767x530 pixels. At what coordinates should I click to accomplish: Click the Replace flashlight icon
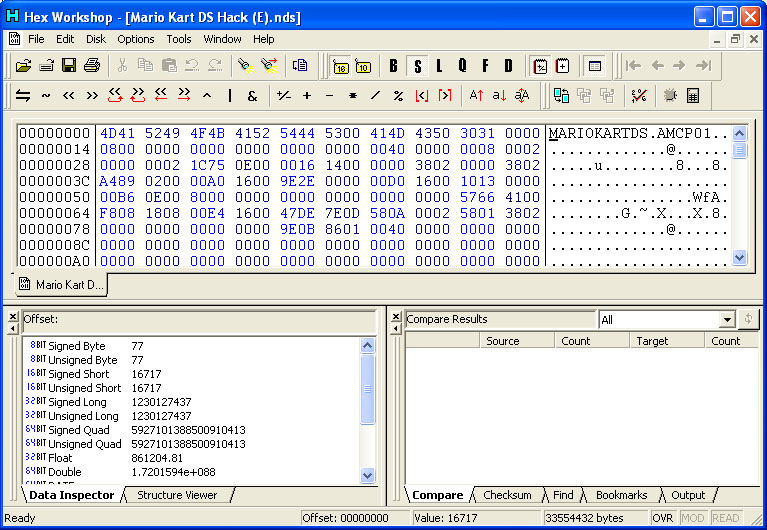[269, 66]
